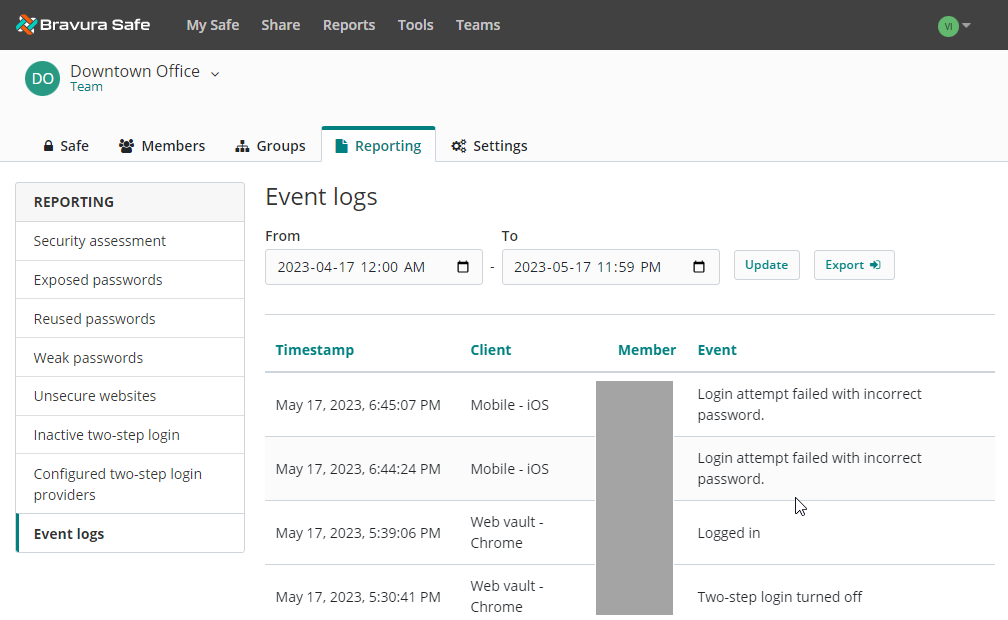1008x620 pixels.
Task: Select the document icon on the Reporting tab
Action: (x=340, y=145)
